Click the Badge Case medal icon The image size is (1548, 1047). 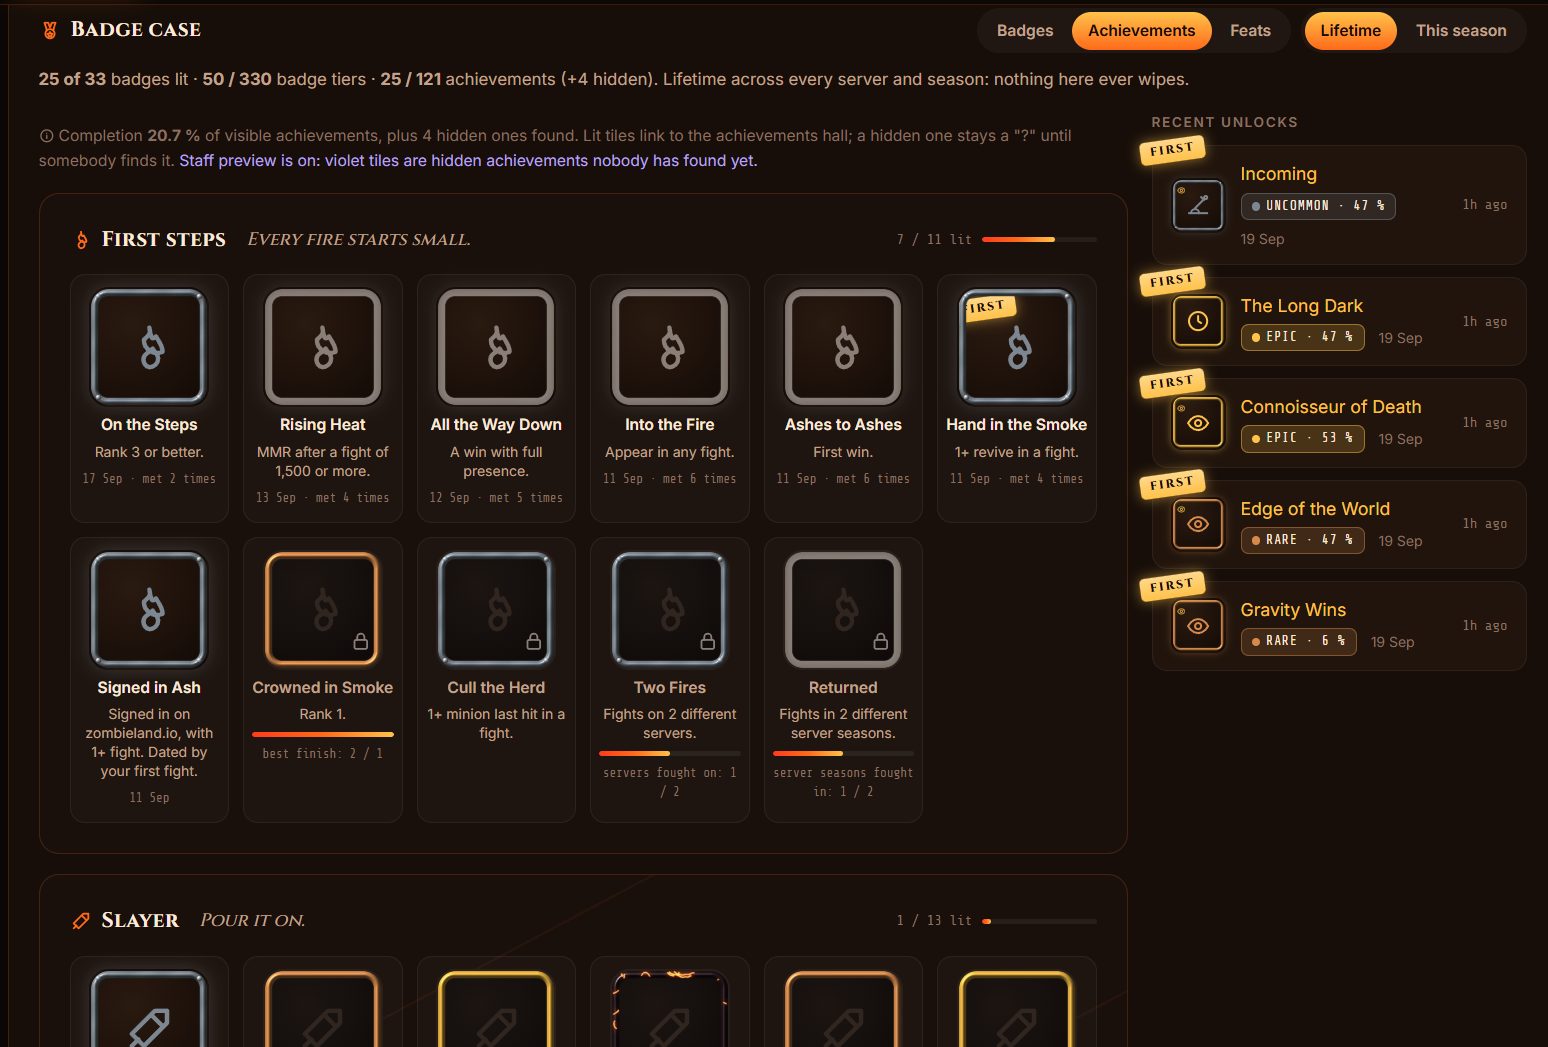(x=49, y=30)
